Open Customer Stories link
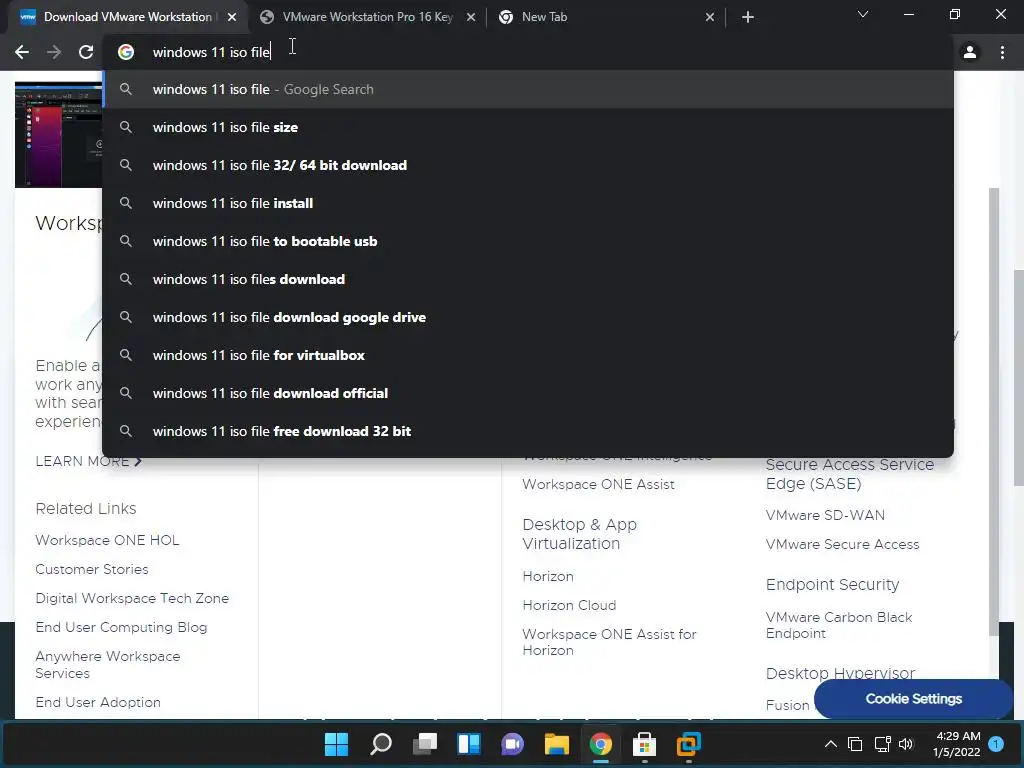The image size is (1024, 768). (x=91, y=569)
